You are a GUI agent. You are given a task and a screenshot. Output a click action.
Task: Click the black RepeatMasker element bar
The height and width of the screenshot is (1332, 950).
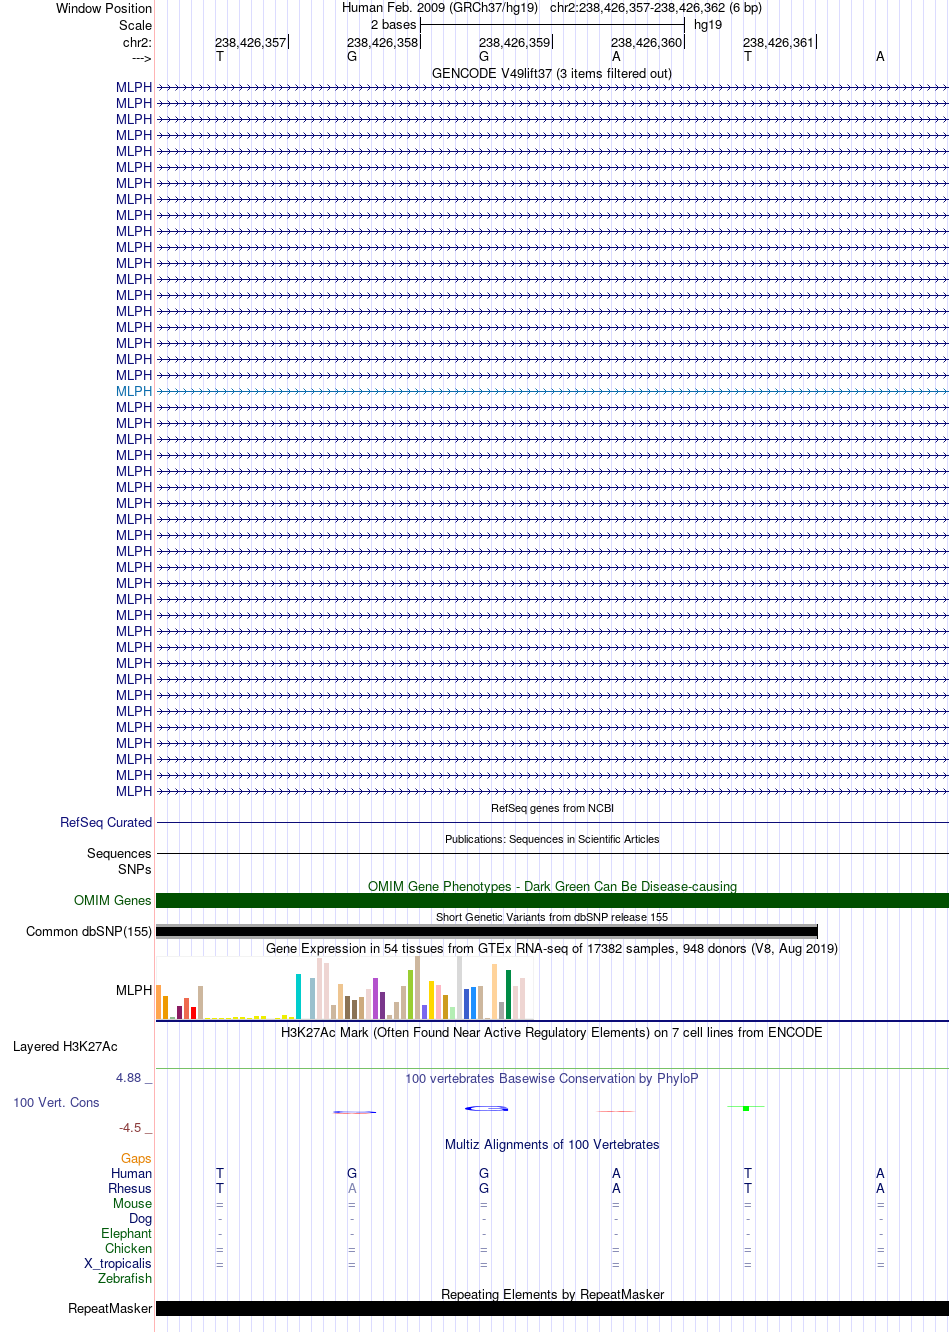[552, 1308]
